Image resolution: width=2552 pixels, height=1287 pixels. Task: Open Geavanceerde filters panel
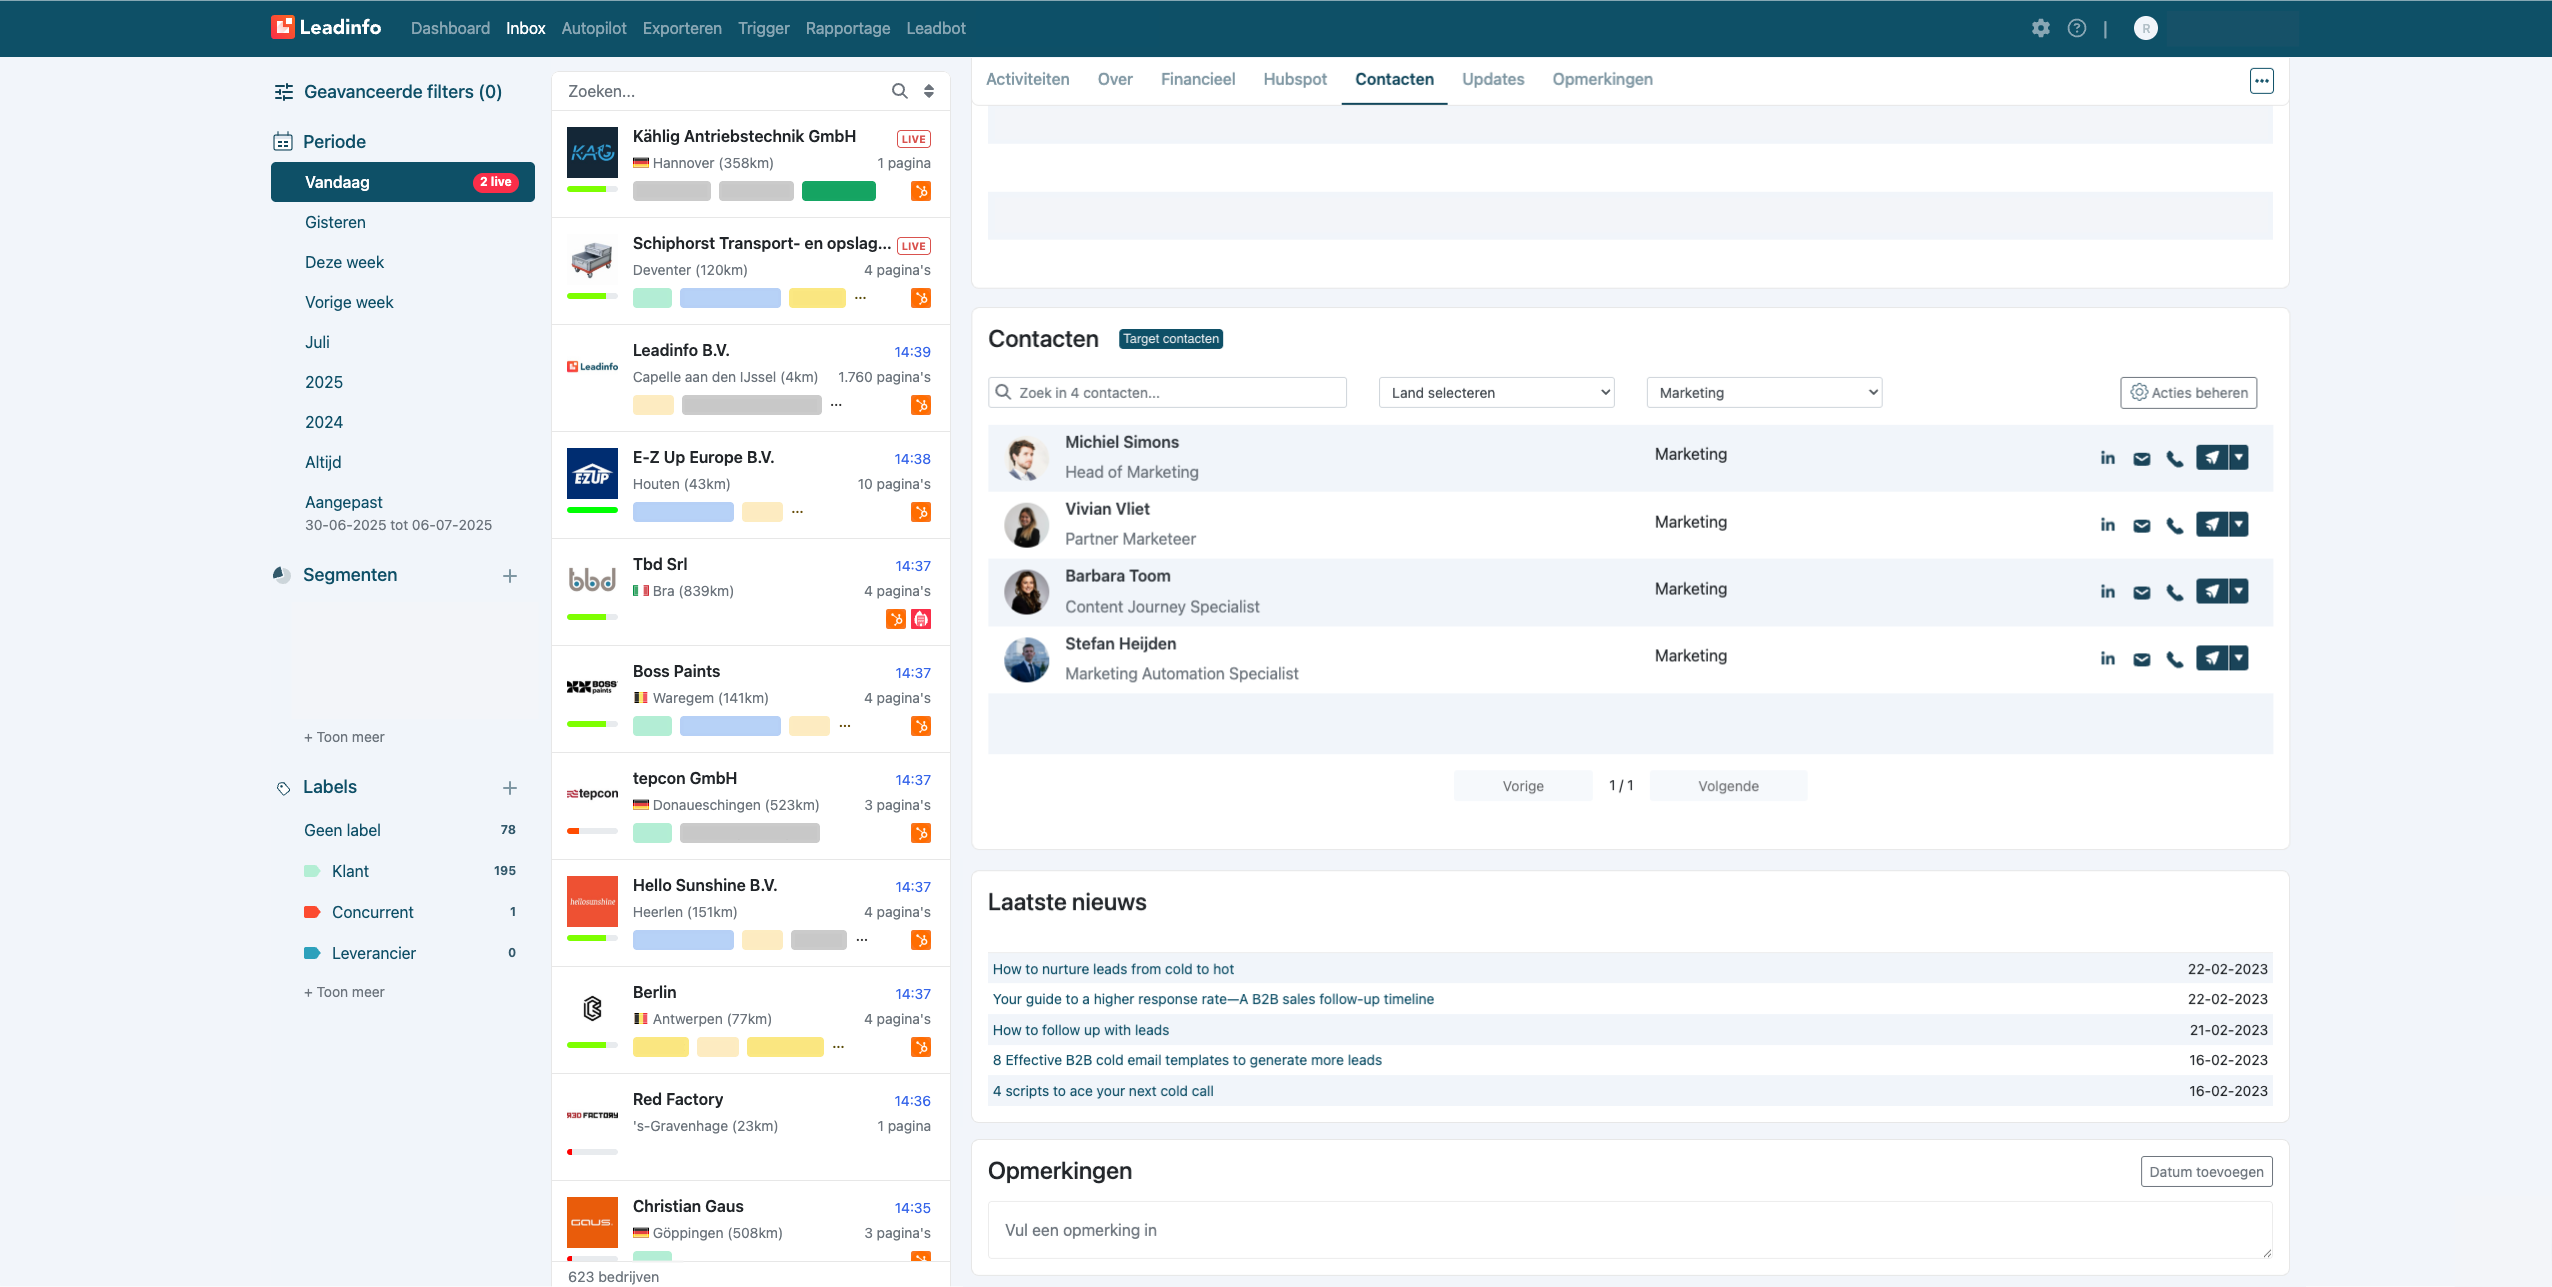(x=388, y=92)
